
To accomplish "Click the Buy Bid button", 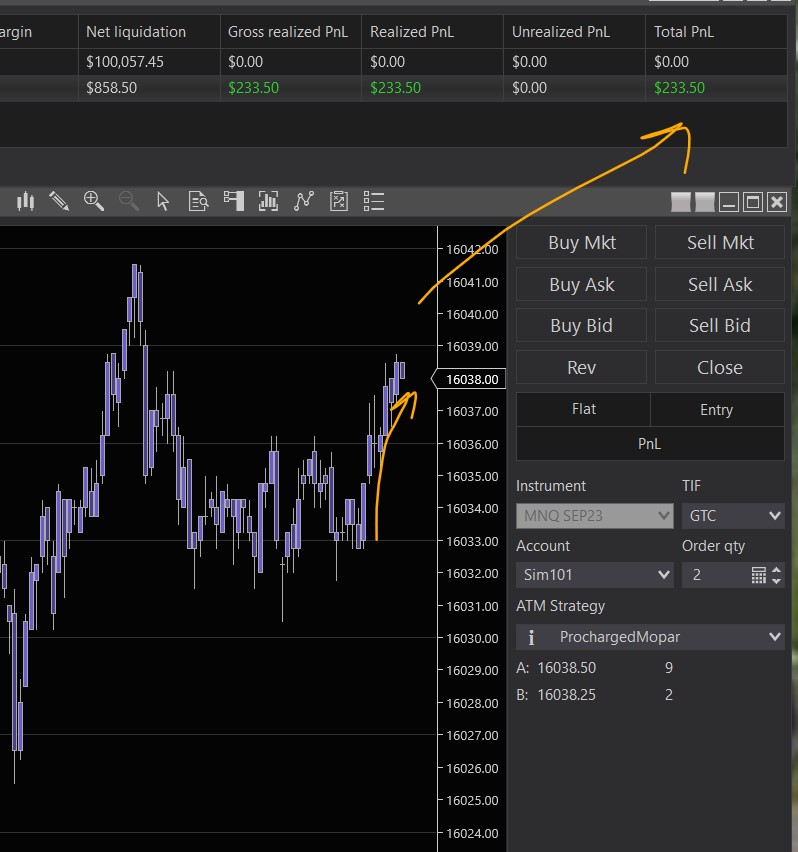I will (x=581, y=325).
